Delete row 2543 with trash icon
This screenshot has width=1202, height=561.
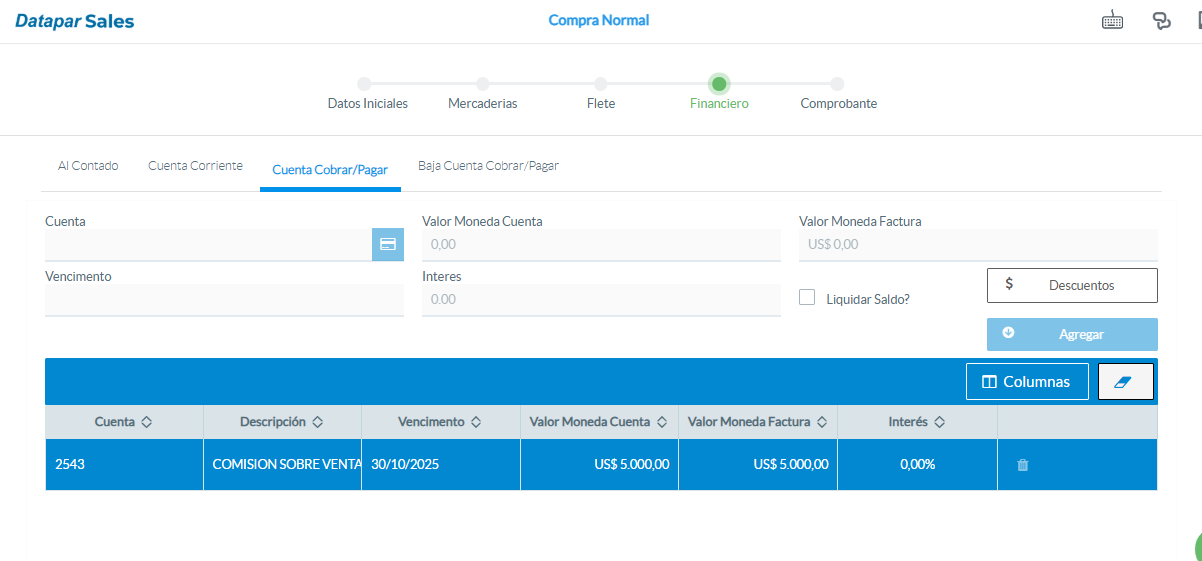point(1022,465)
